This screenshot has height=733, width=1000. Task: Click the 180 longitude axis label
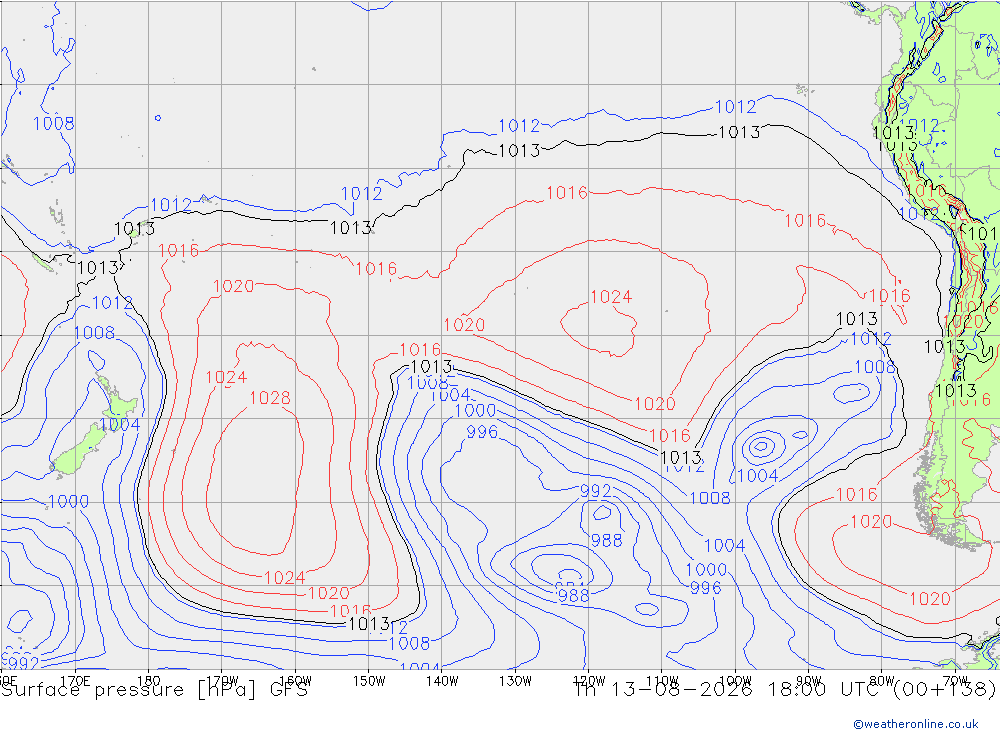[149, 681]
